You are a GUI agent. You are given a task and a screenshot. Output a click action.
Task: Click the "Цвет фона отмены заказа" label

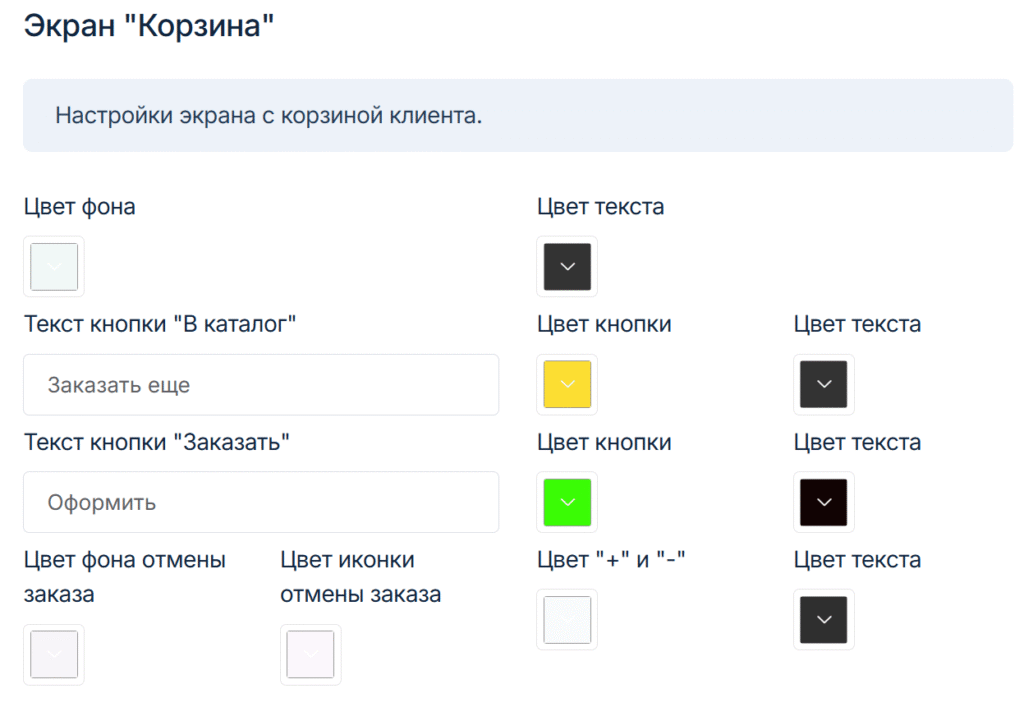124,577
